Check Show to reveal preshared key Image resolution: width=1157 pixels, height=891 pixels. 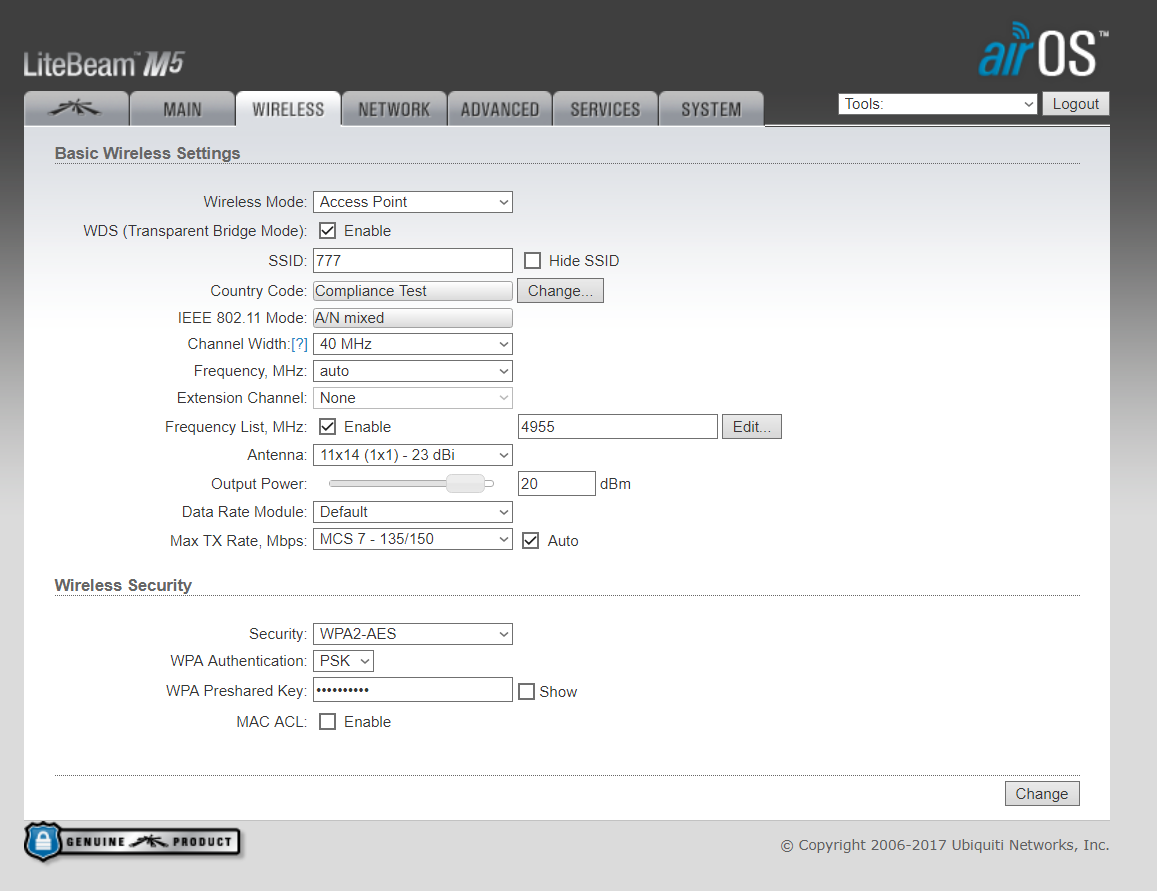526,692
